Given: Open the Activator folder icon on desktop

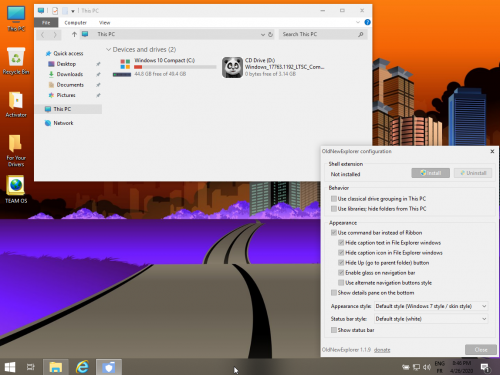Looking at the screenshot, I should (16, 104).
